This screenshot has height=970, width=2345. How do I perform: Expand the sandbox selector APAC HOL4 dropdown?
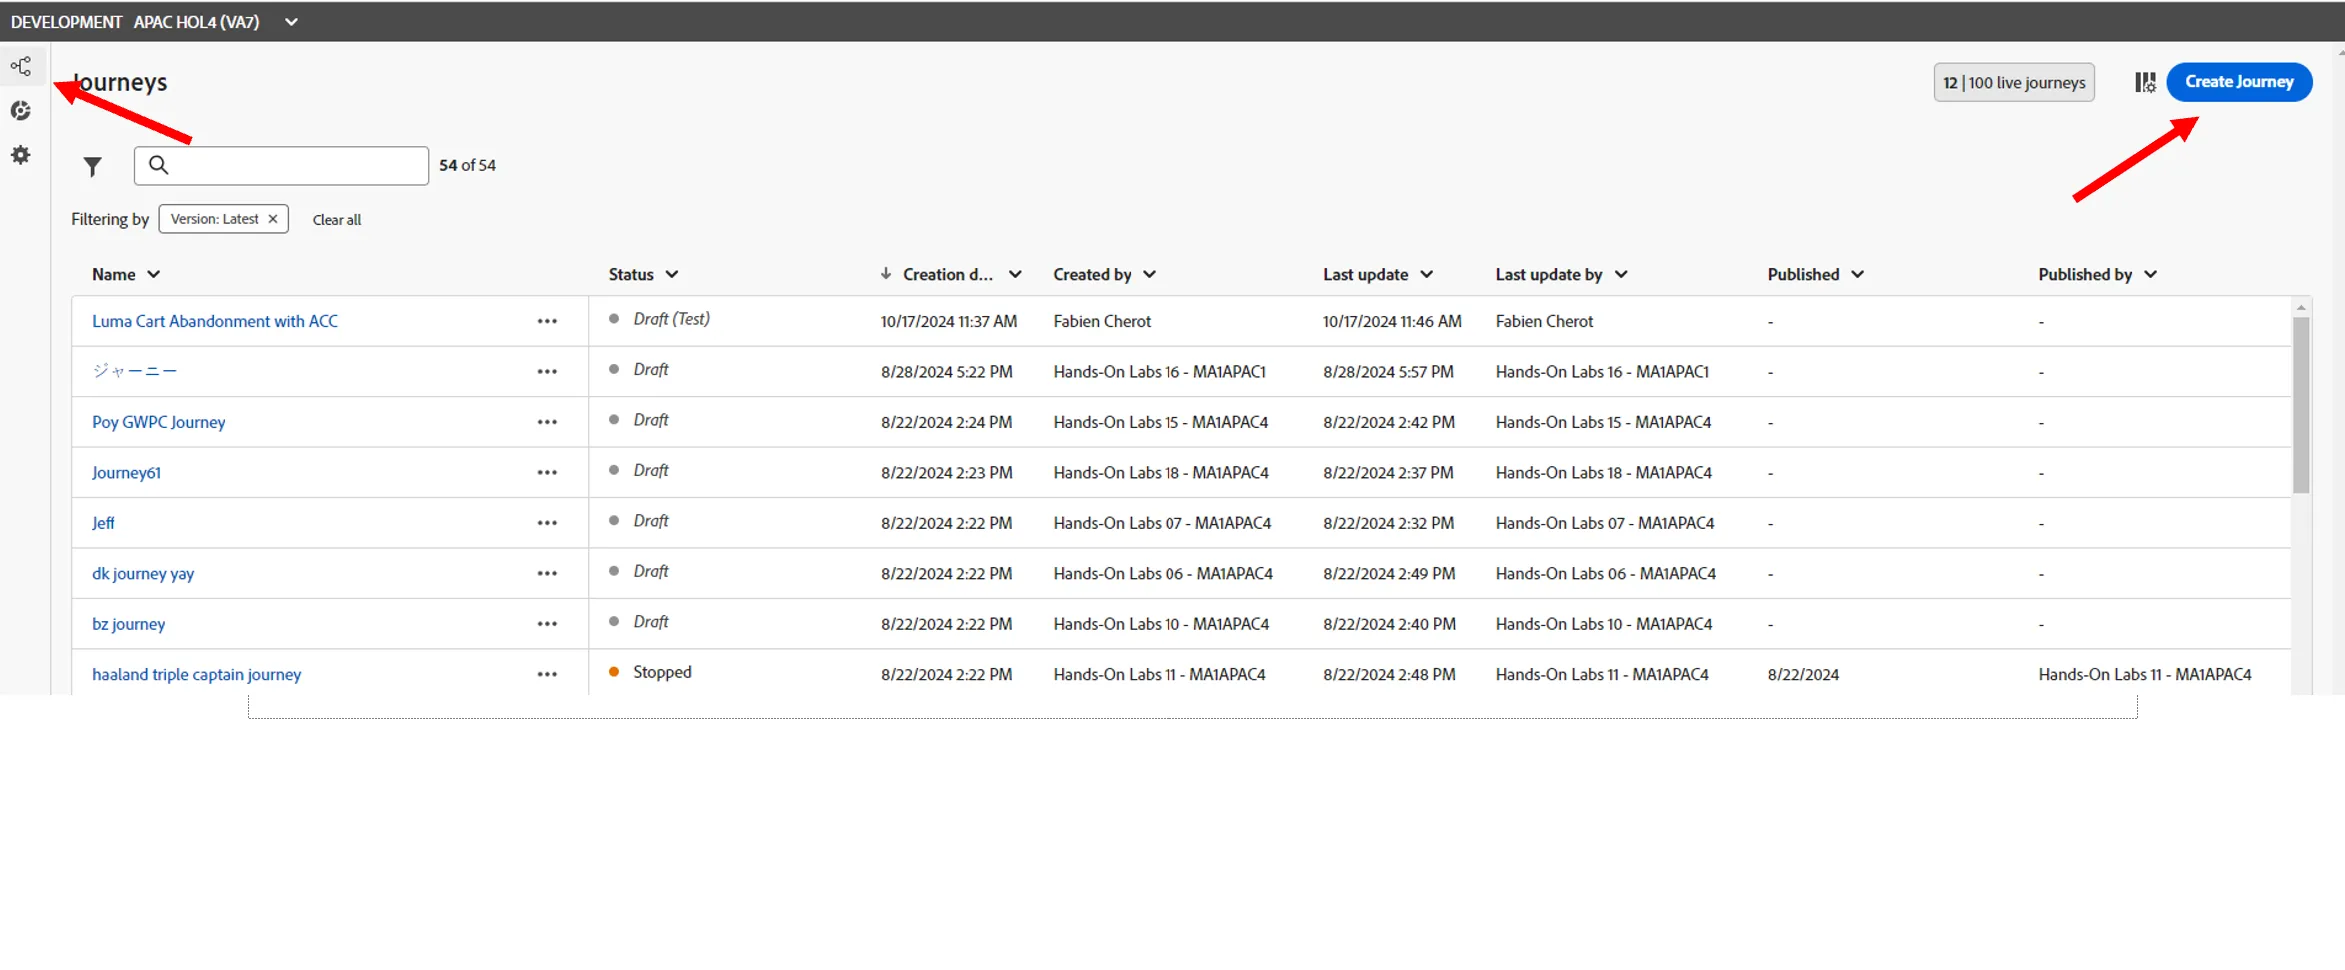pyautogui.click(x=291, y=22)
